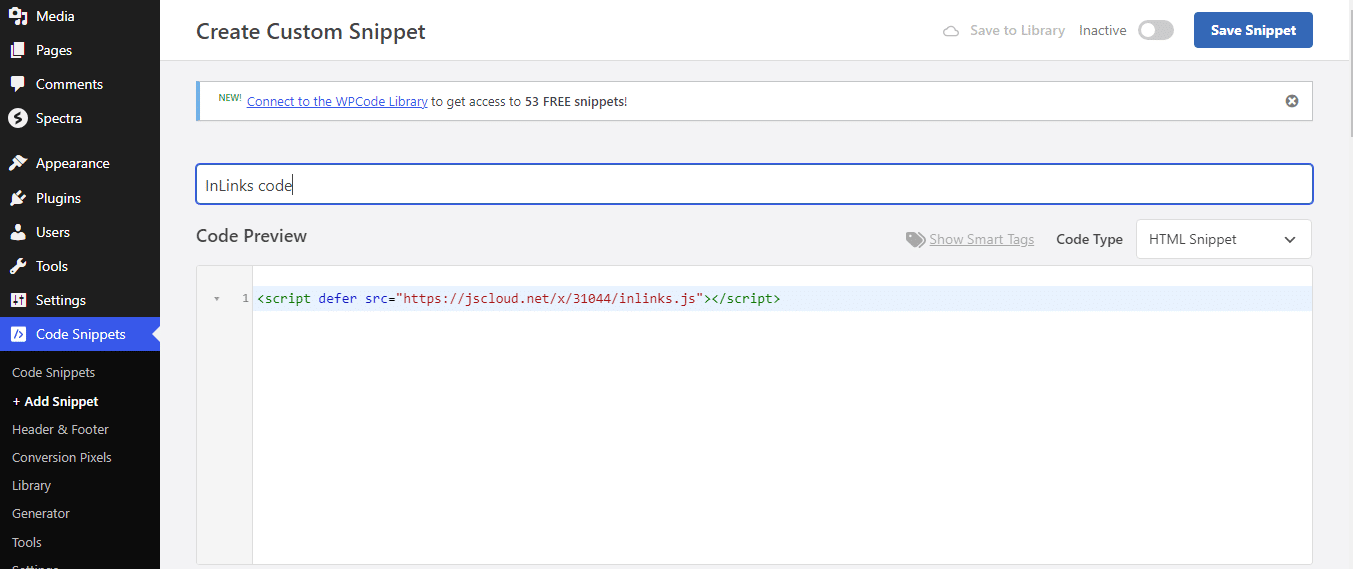Click the Comments speech bubble icon
This screenshot has width=1353, height=569.
18,84
